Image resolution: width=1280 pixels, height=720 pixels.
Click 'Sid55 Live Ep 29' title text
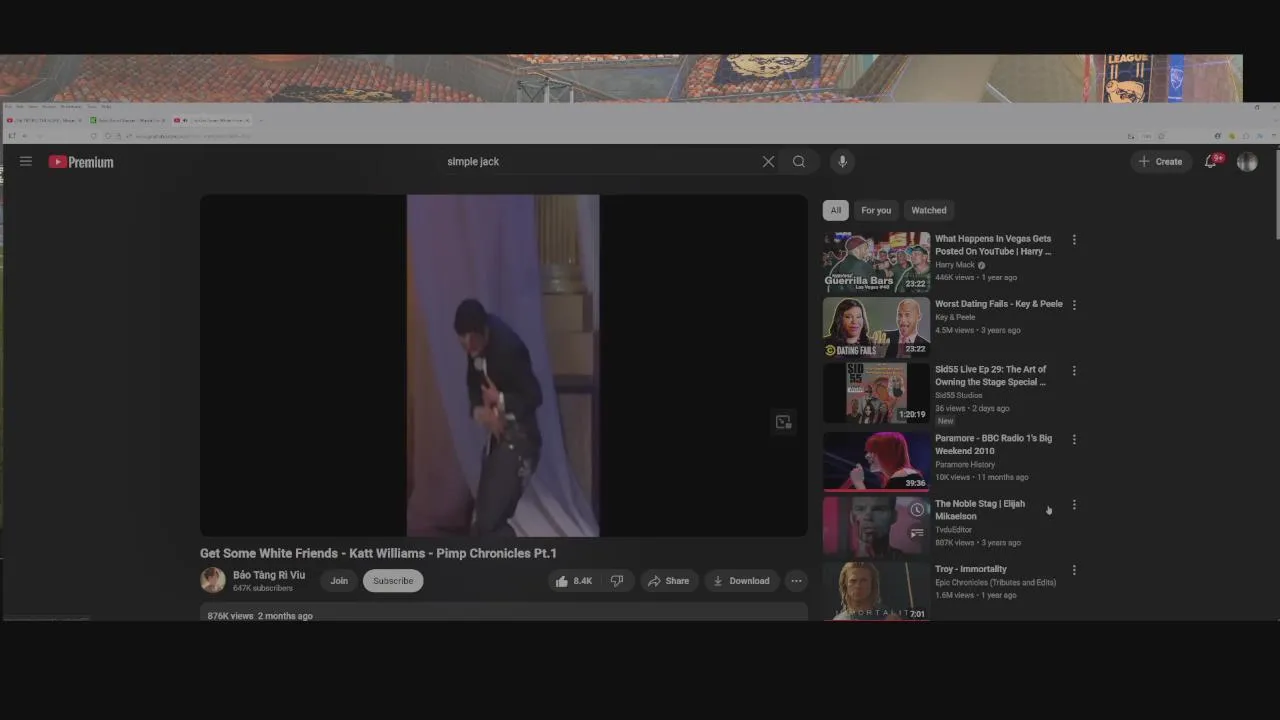point(991,375)
